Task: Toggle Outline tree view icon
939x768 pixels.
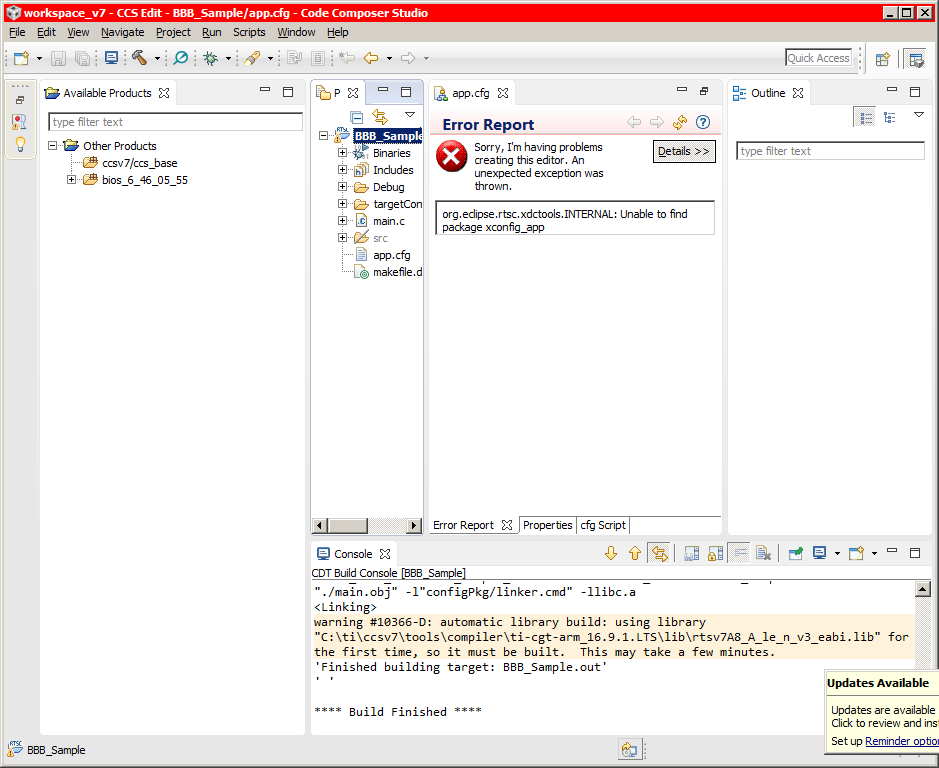Action: [890, 117]
